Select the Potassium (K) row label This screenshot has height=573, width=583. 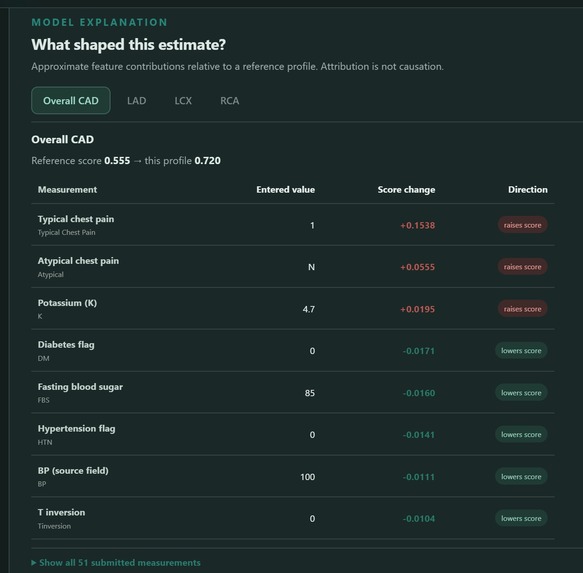[67, 303]
